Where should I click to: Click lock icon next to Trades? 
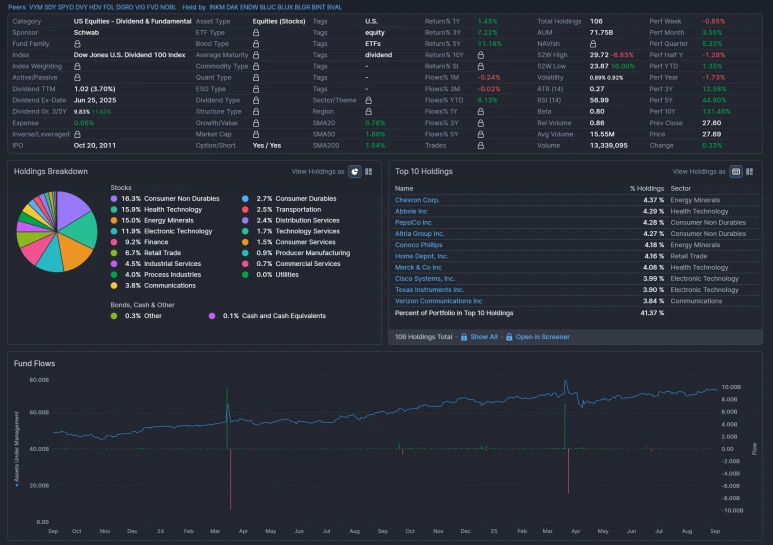[481, 145]
